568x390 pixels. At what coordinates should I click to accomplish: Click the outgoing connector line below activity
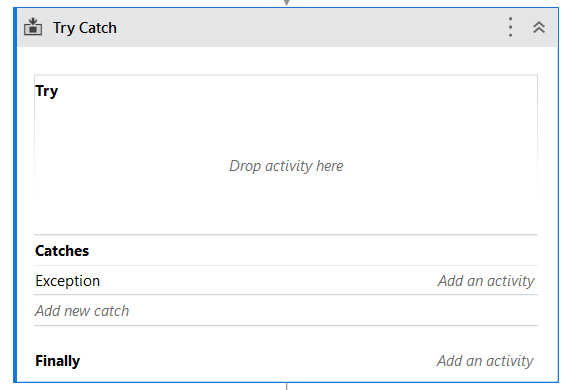point(287,386)
